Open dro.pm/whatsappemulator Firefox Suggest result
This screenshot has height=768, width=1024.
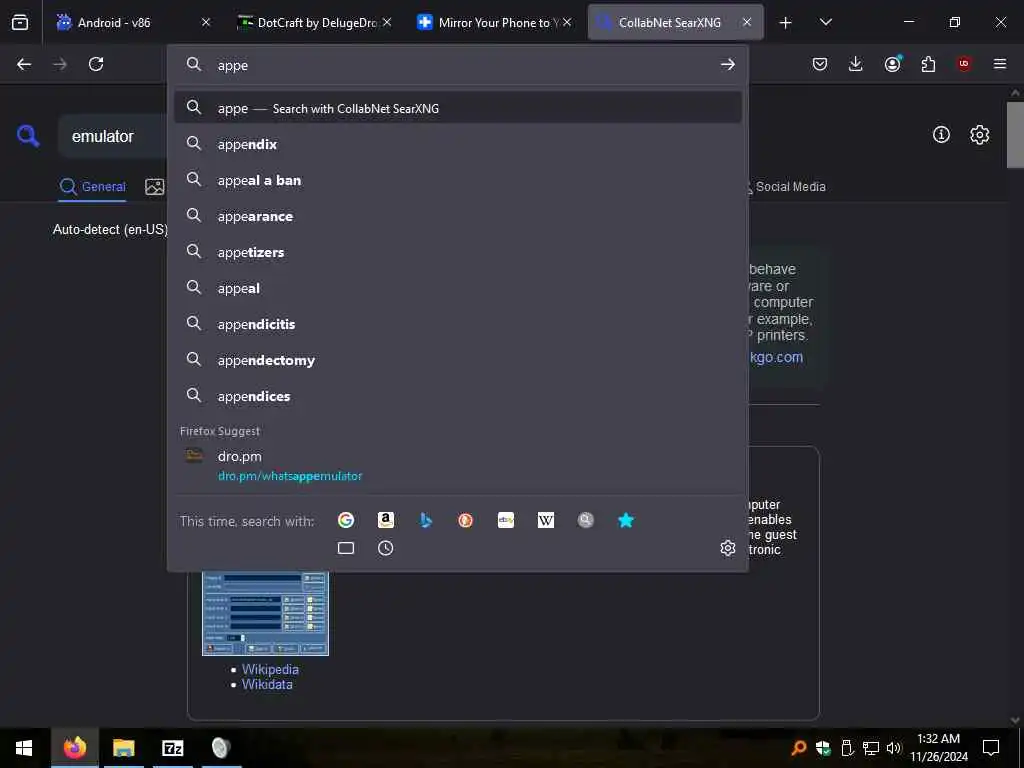458,465
